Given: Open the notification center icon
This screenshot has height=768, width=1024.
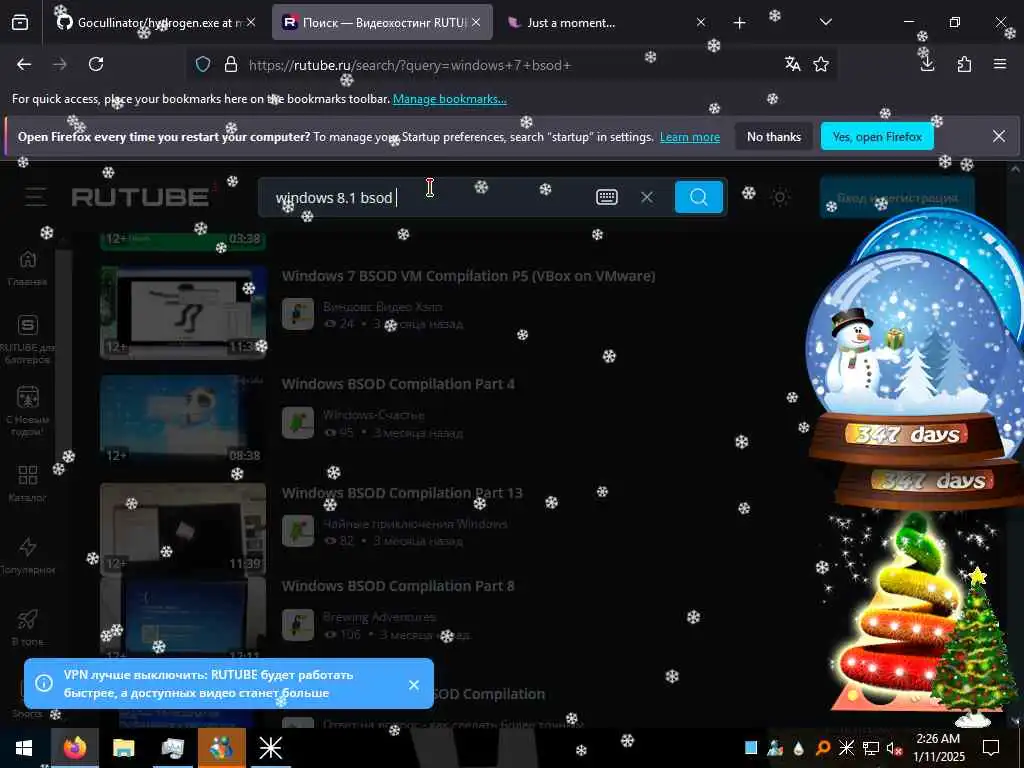Looking at the screenshot, I should point(991,748).
